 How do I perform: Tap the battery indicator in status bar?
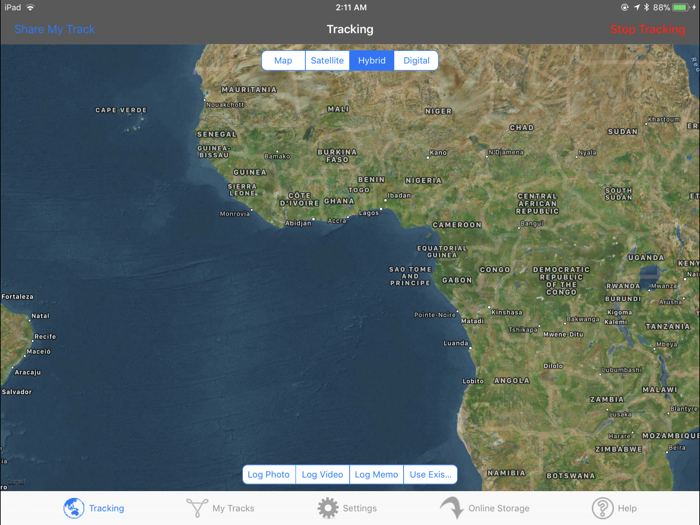click(x=682, y=8)
